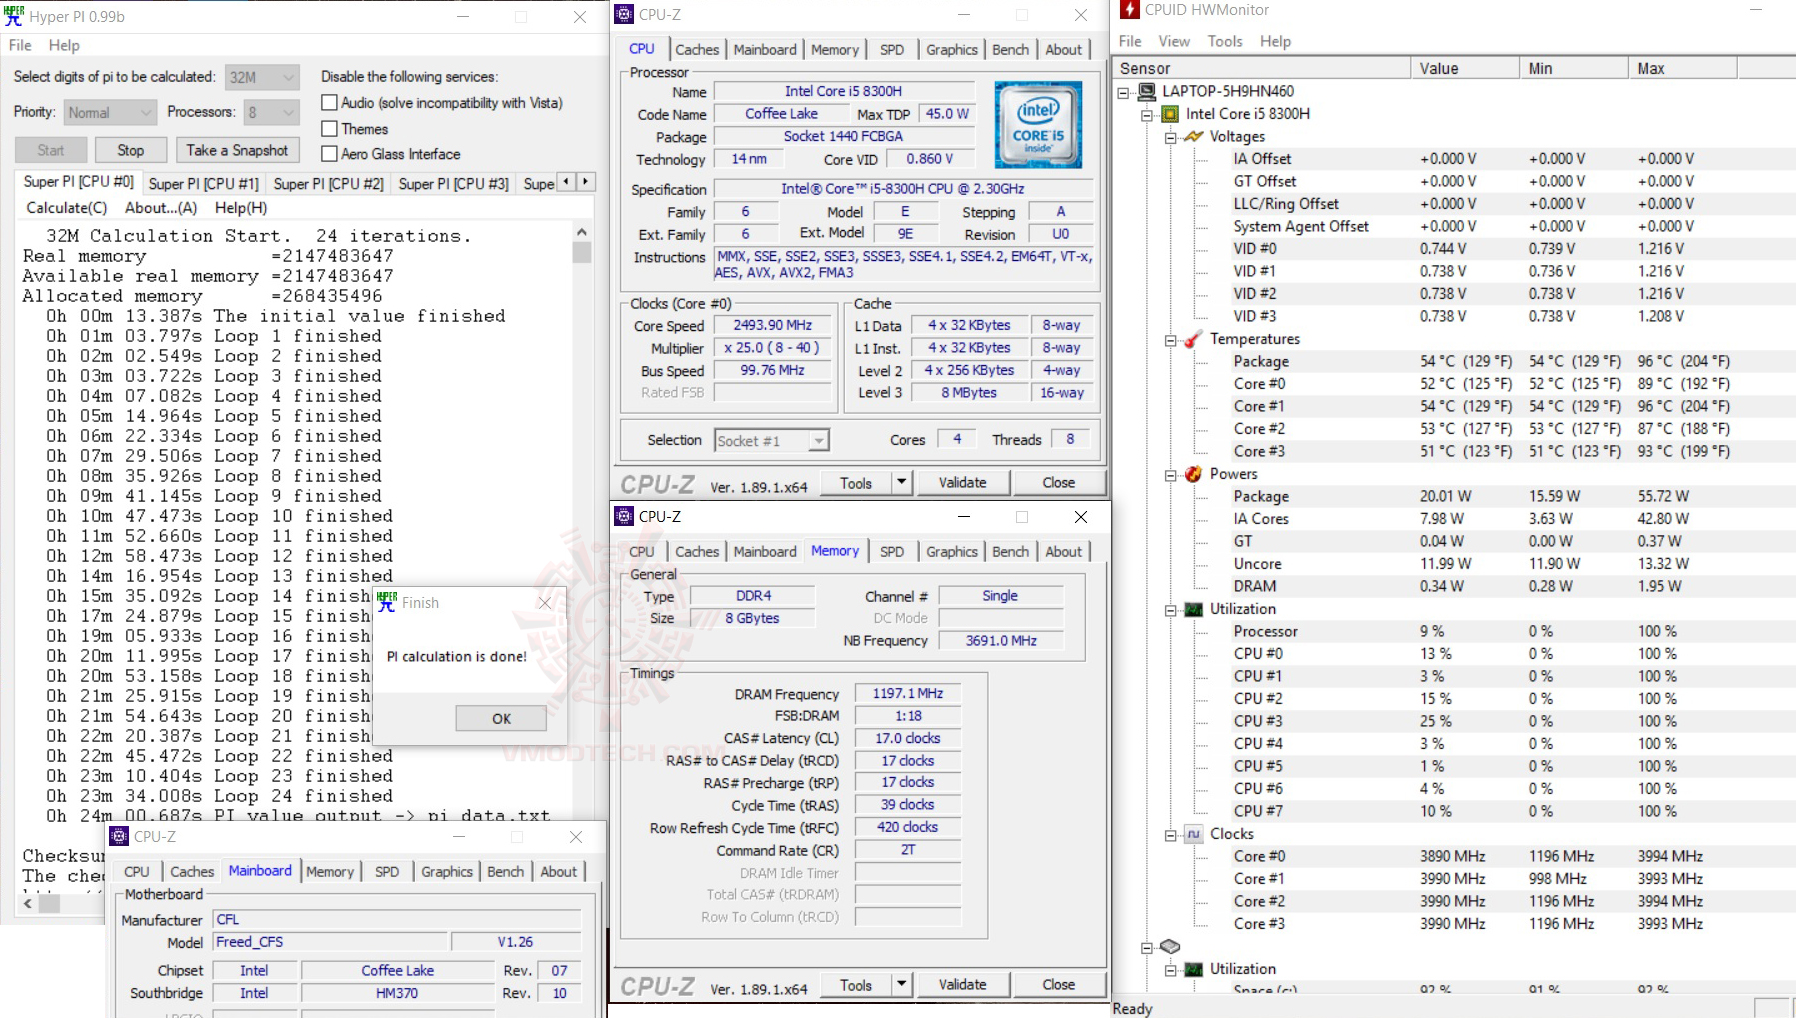
Task: Click the Core Speed value 2493.90 MHz
Action: (x=772, y=325)
